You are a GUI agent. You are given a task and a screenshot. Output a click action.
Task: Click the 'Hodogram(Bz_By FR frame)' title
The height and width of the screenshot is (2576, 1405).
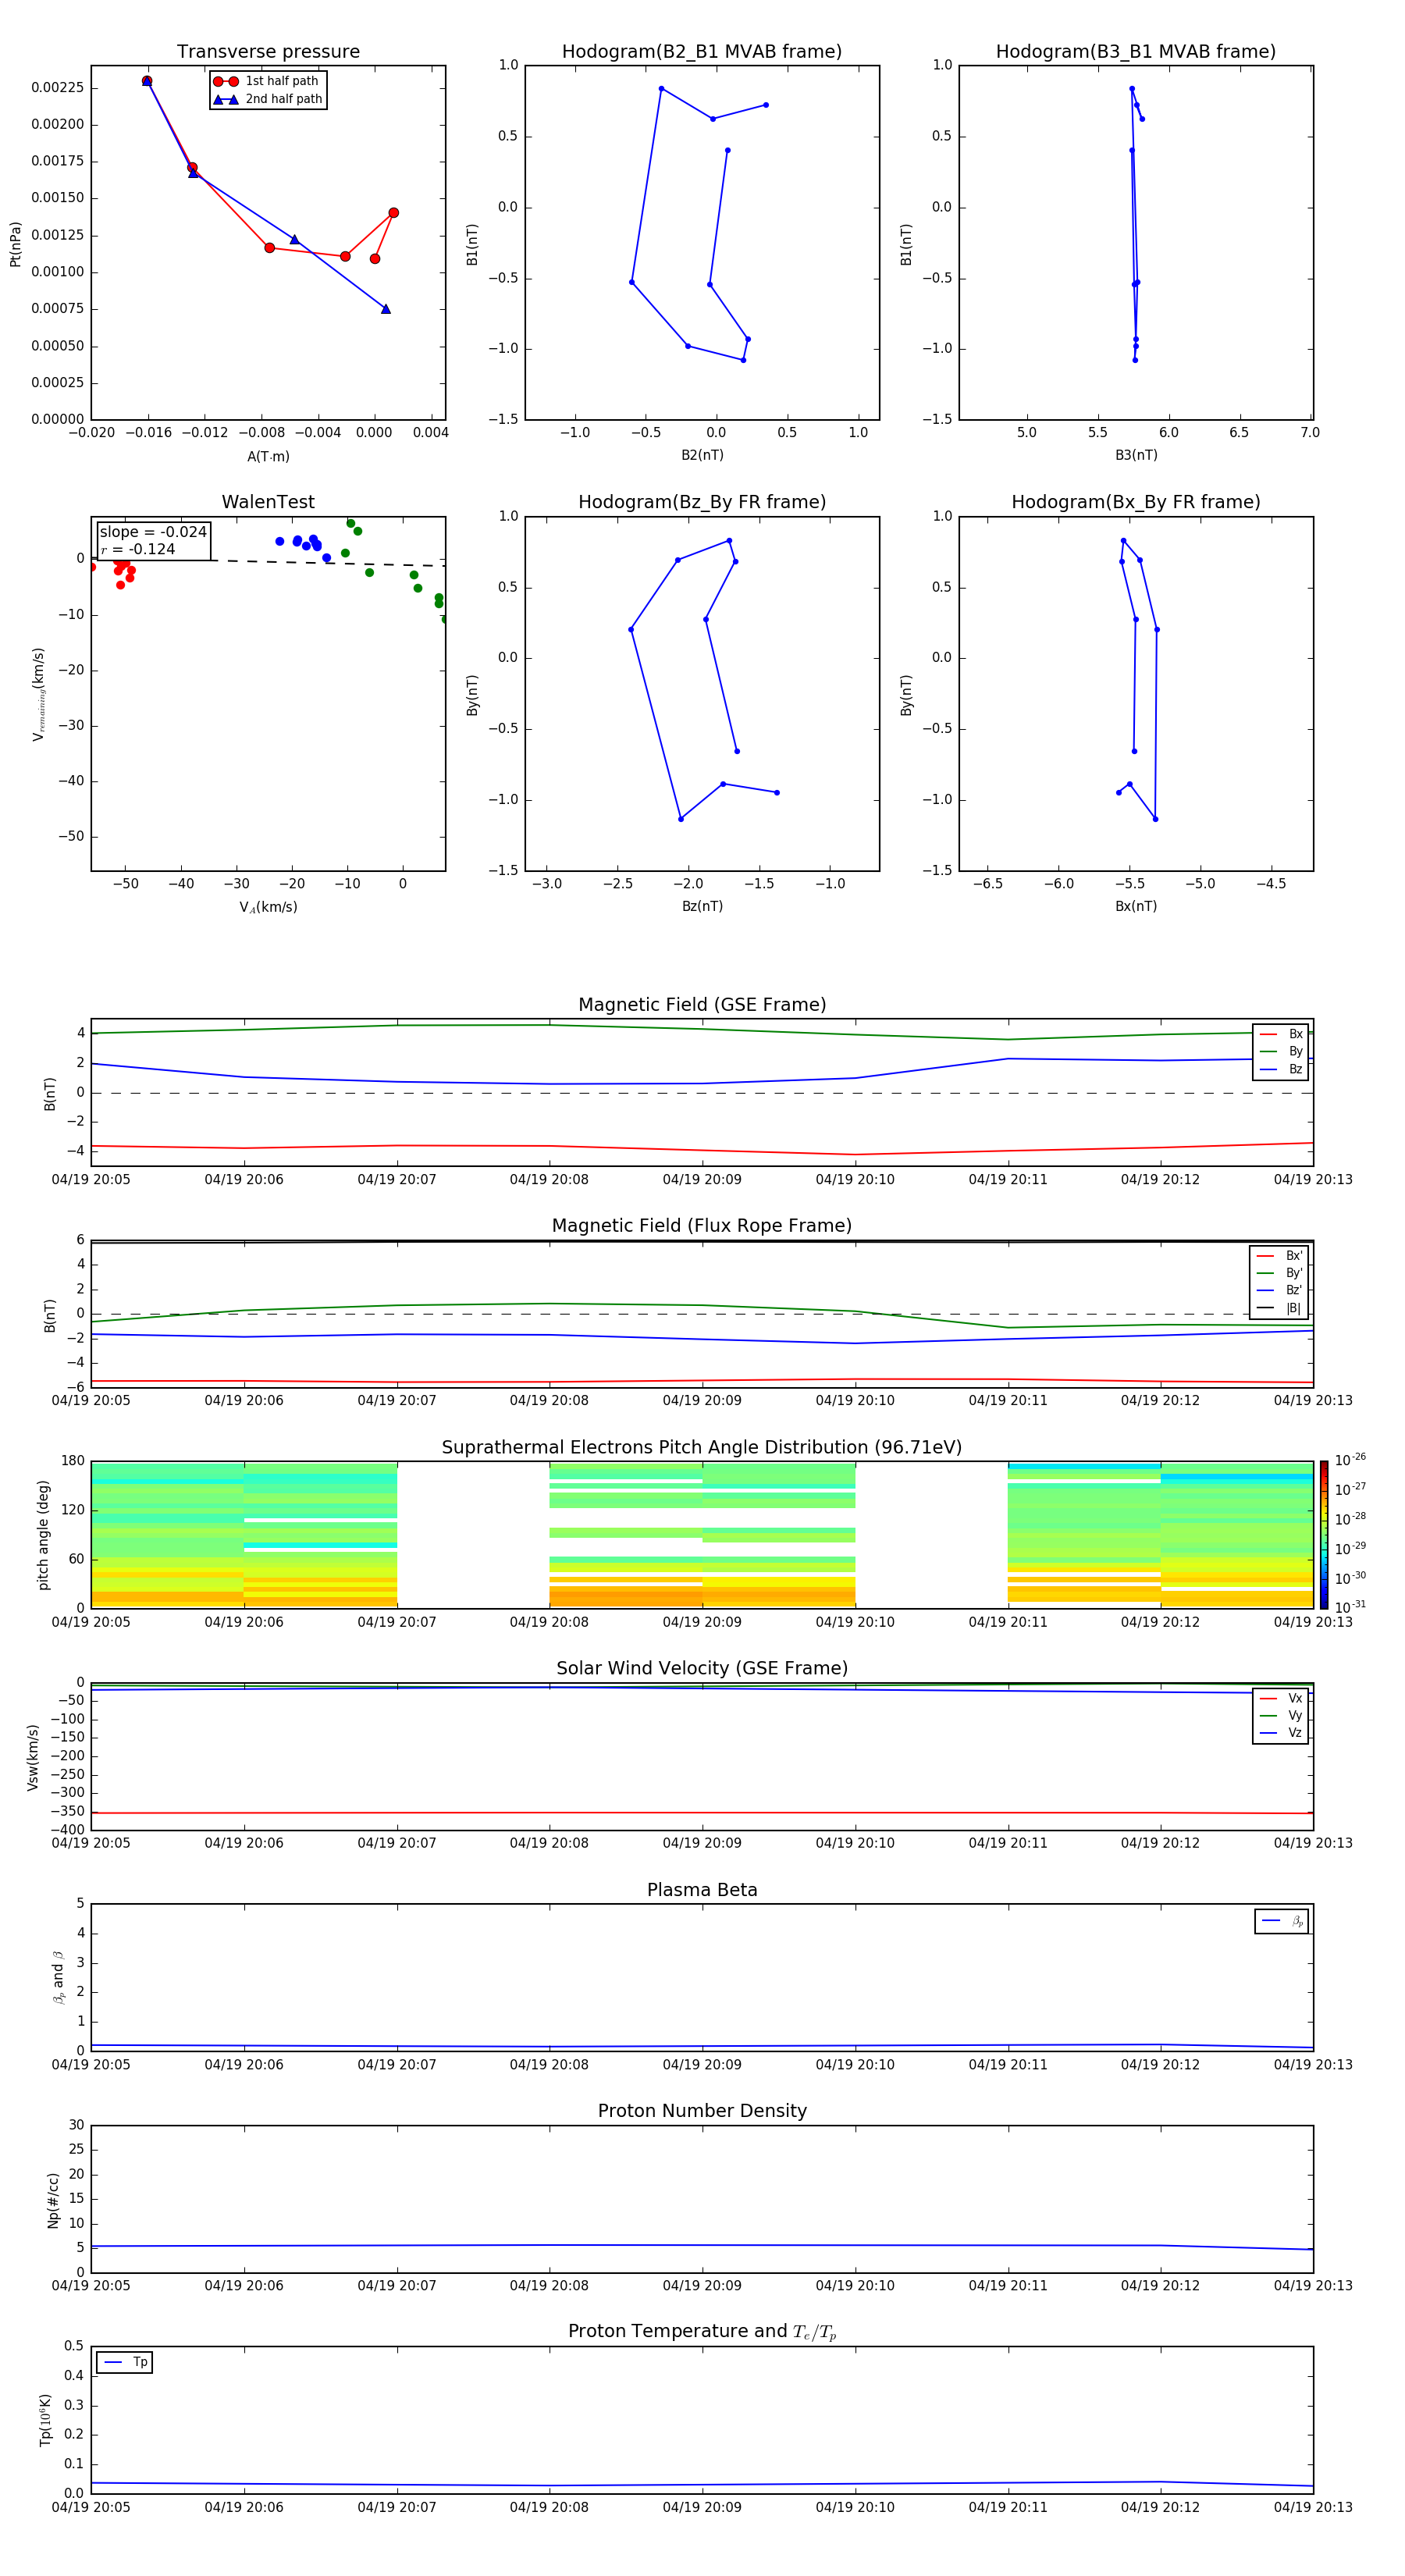pos(702,502)
